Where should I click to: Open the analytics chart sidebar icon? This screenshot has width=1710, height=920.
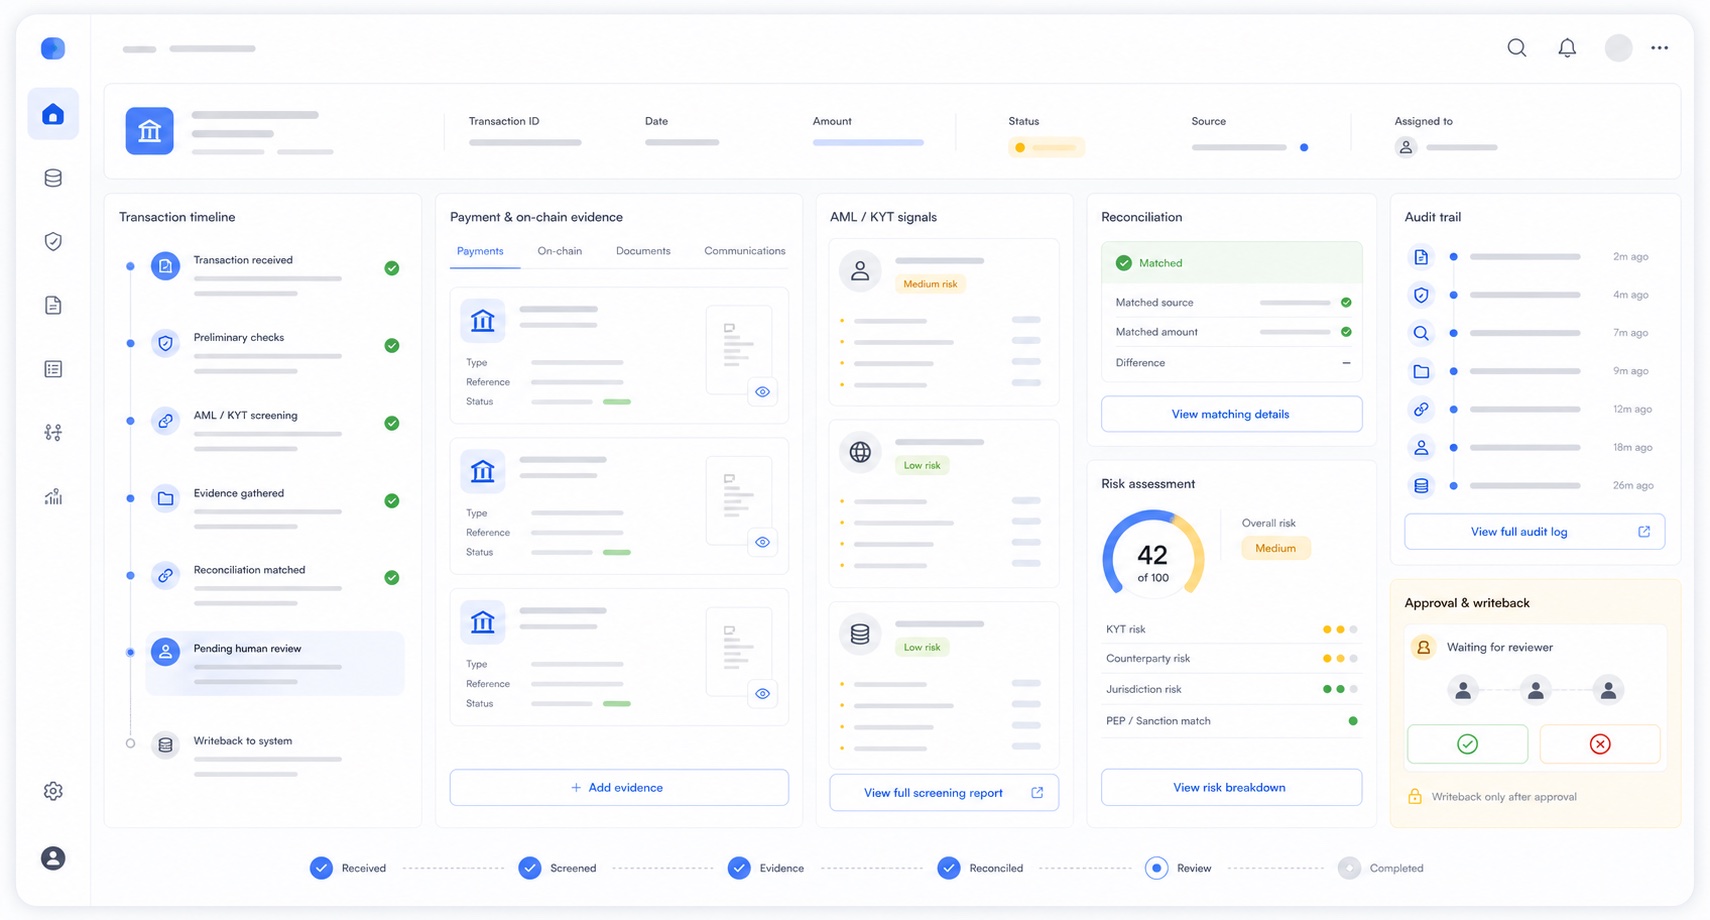pyautogui.click(x=53, y=496)
